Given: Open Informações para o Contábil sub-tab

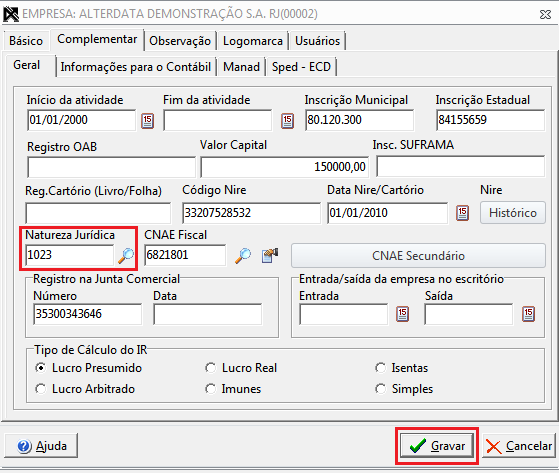Looking at the screenshot, I should click(x=136, y=67).
